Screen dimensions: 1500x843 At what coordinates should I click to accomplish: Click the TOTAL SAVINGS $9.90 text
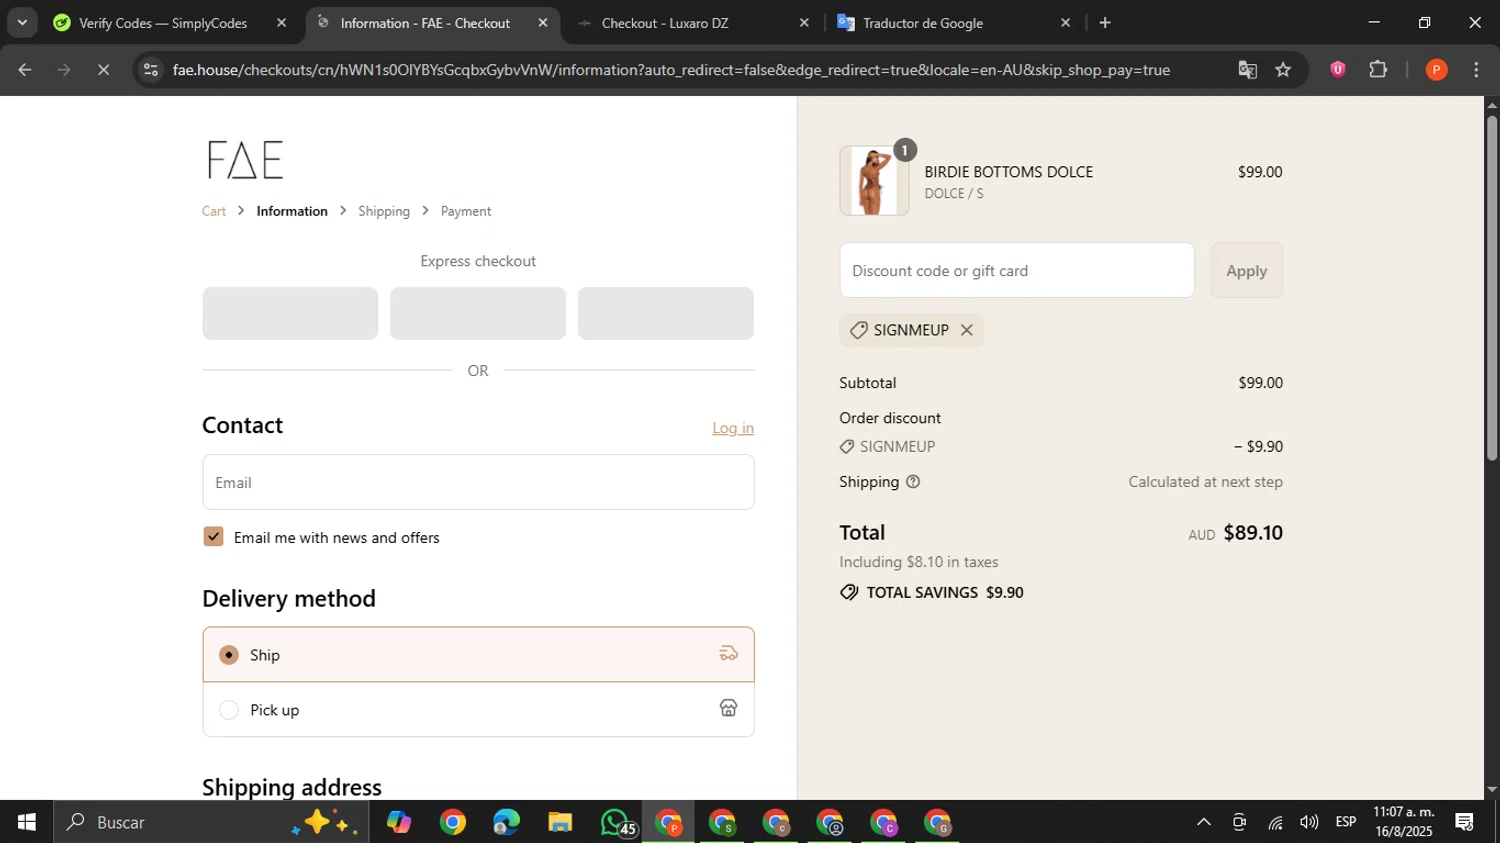(945, 593)
